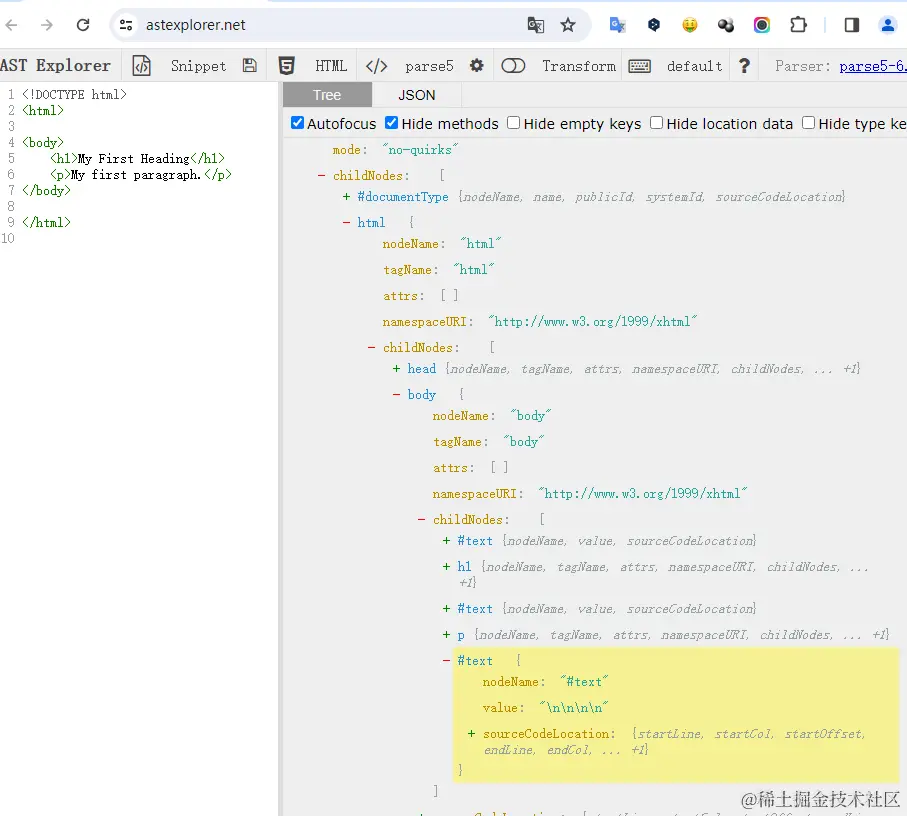Click the save floppy disk icon
Screen dimensions: 907x816
[250, 65]
